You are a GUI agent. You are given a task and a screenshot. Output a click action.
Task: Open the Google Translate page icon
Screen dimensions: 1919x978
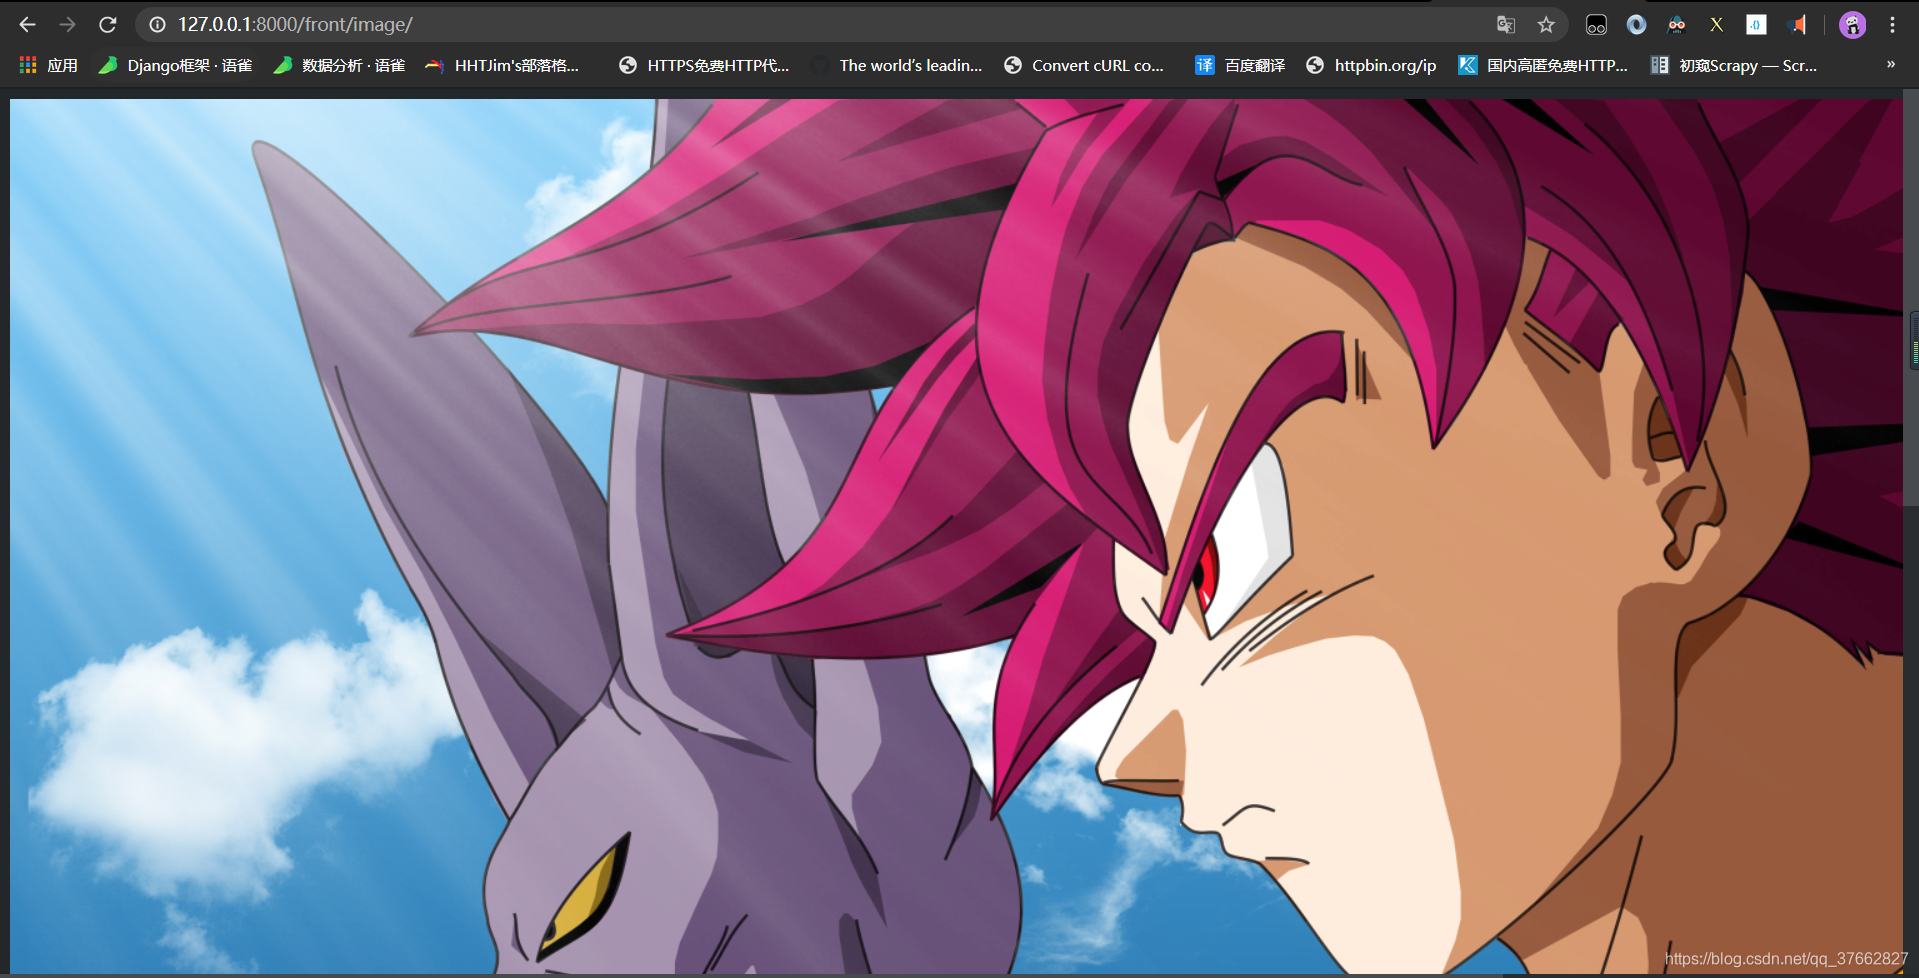1506,24
